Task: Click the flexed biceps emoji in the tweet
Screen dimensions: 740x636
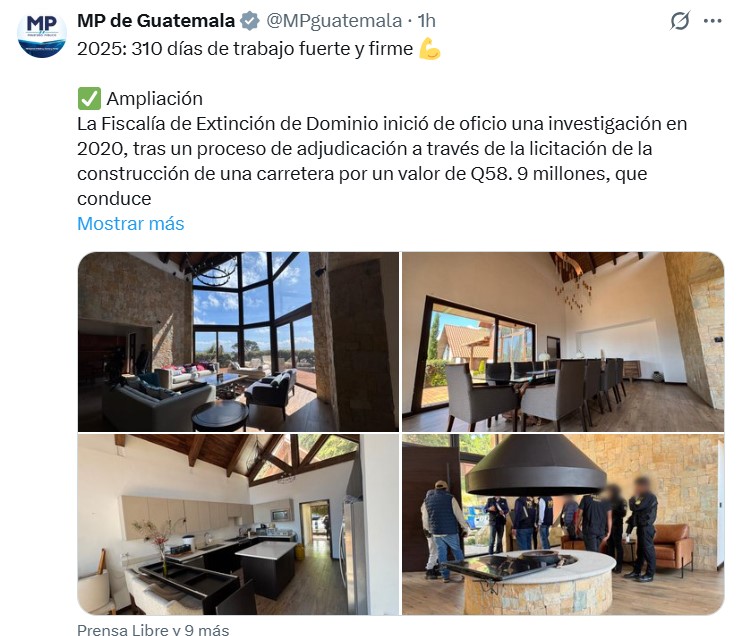Action: click(x=429, y=49)
